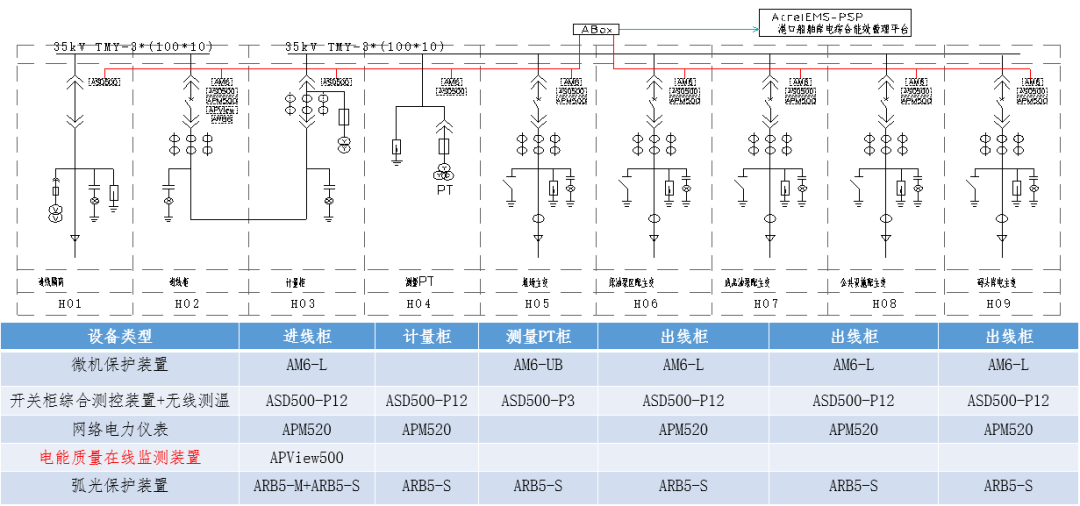Select the ASD500 tag in cabinet H01

click(x=104, y=82)
